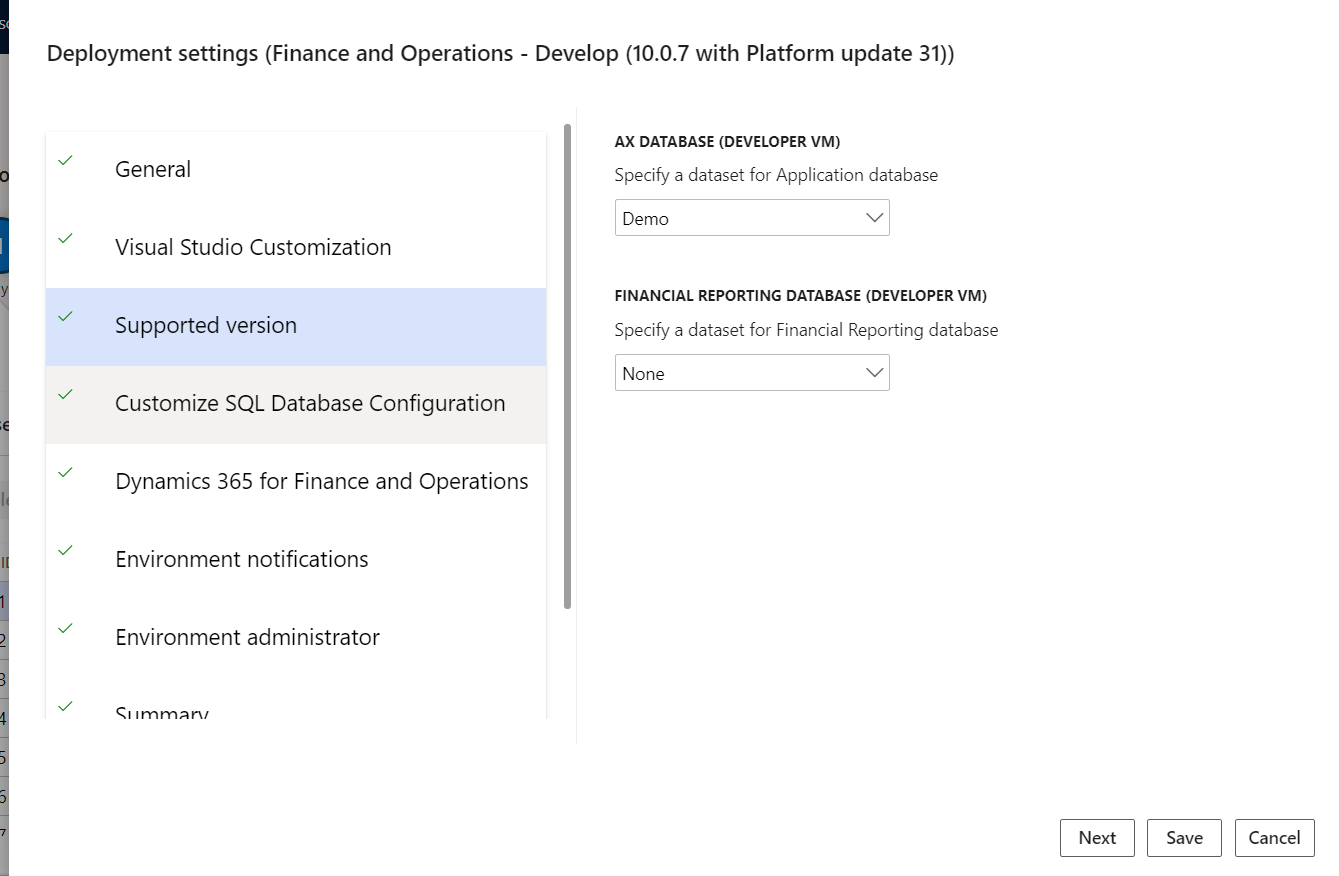
Task: Click the AX DATABASE (DEVELOPER VM) heading
Action: (x=727, y=142)
